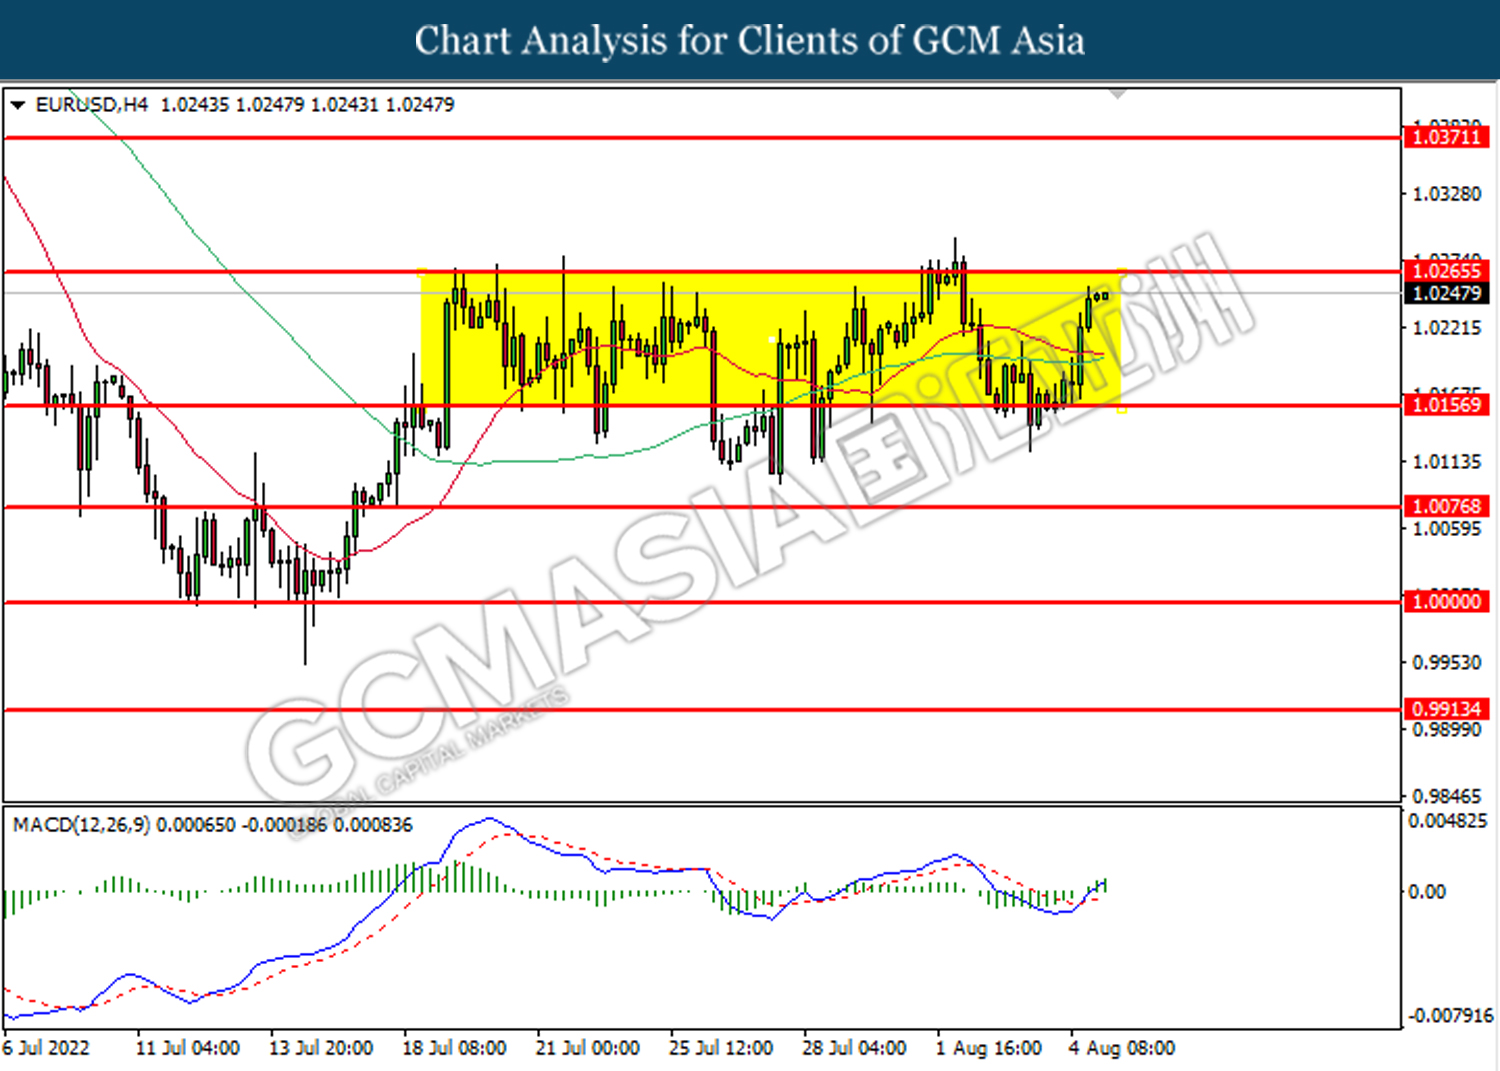Select the 6 Jul 2022 date label
This screenshot has width=1500, height=1071.
click(45, 1048)
